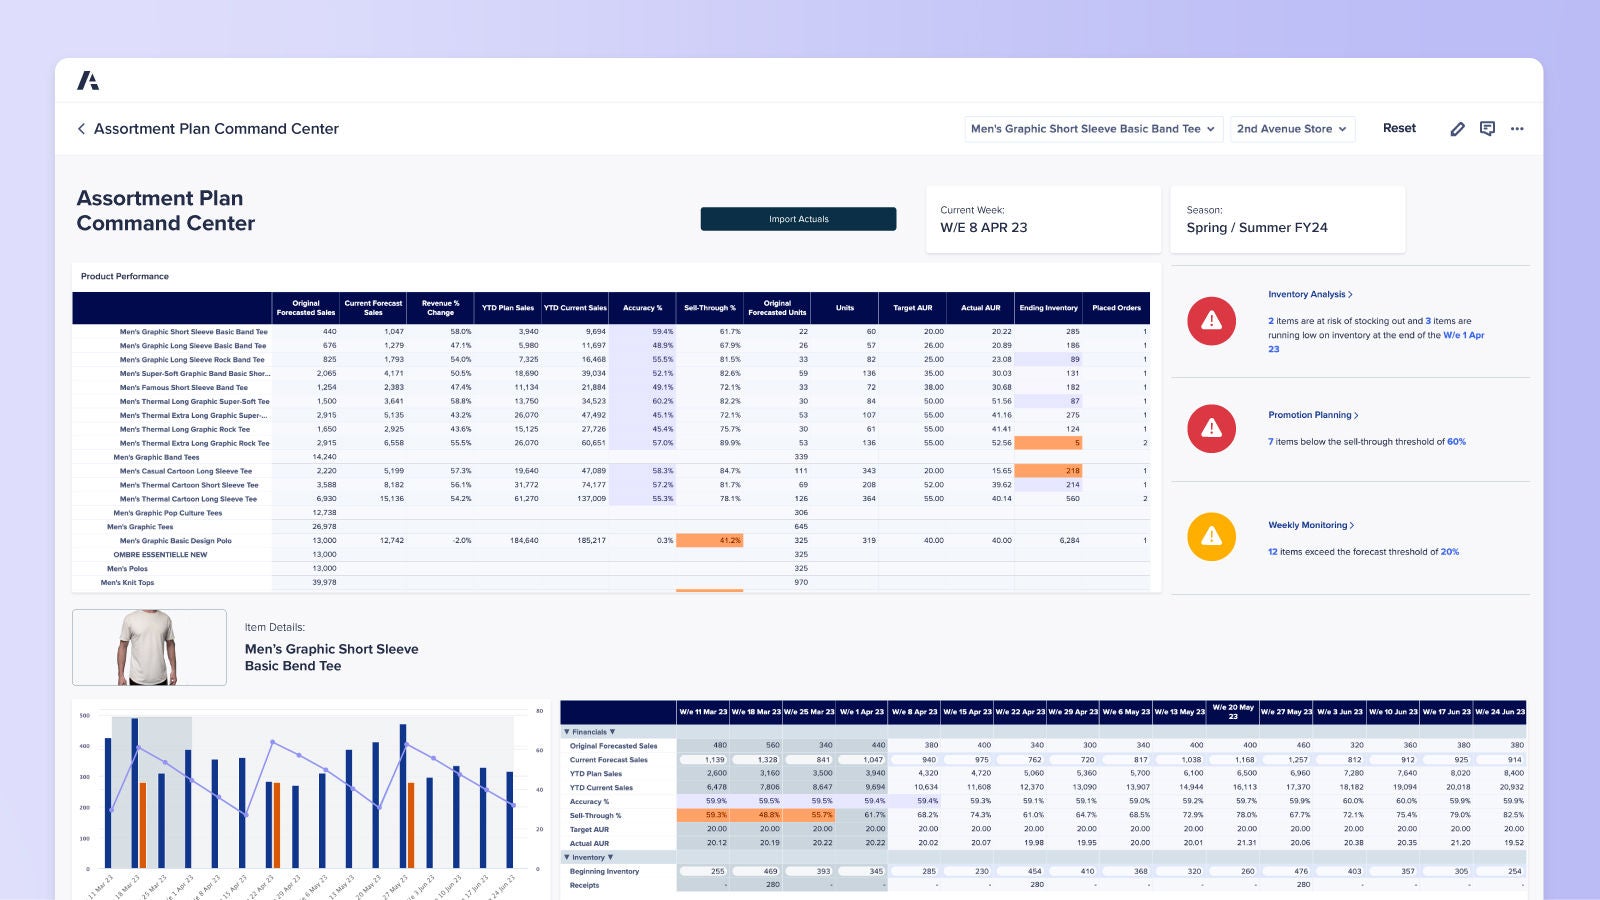
Task: Click the Reset button
Action: tap(1399, 128)
